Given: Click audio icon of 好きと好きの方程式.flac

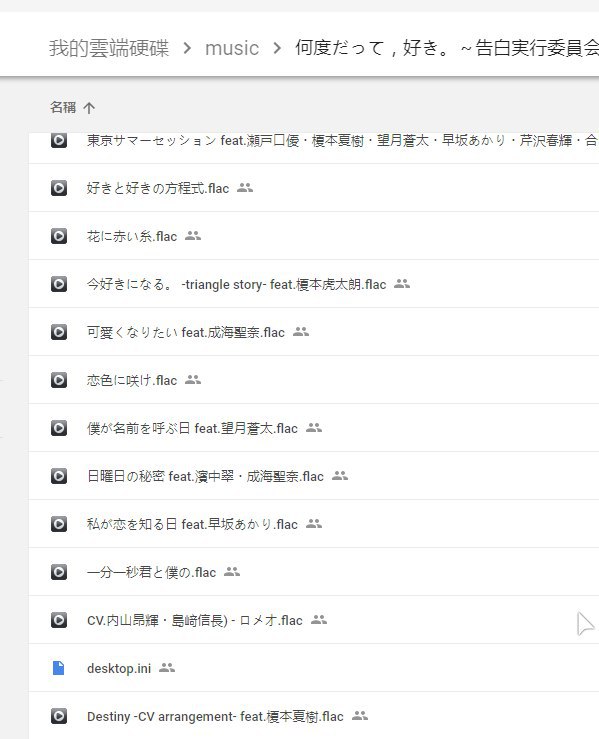Looking at the screenshot, I should [59, 188].
